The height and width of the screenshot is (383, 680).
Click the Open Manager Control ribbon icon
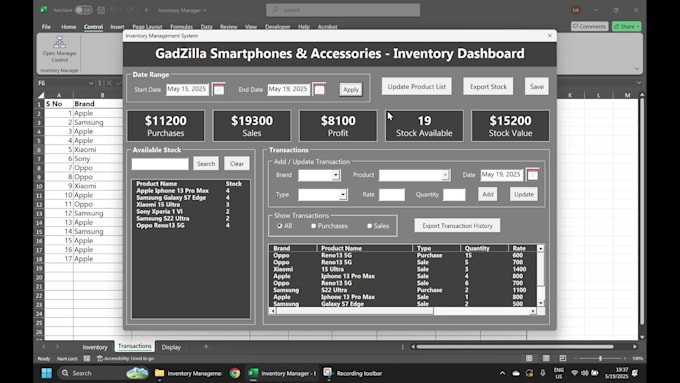[x=59, y=49]
